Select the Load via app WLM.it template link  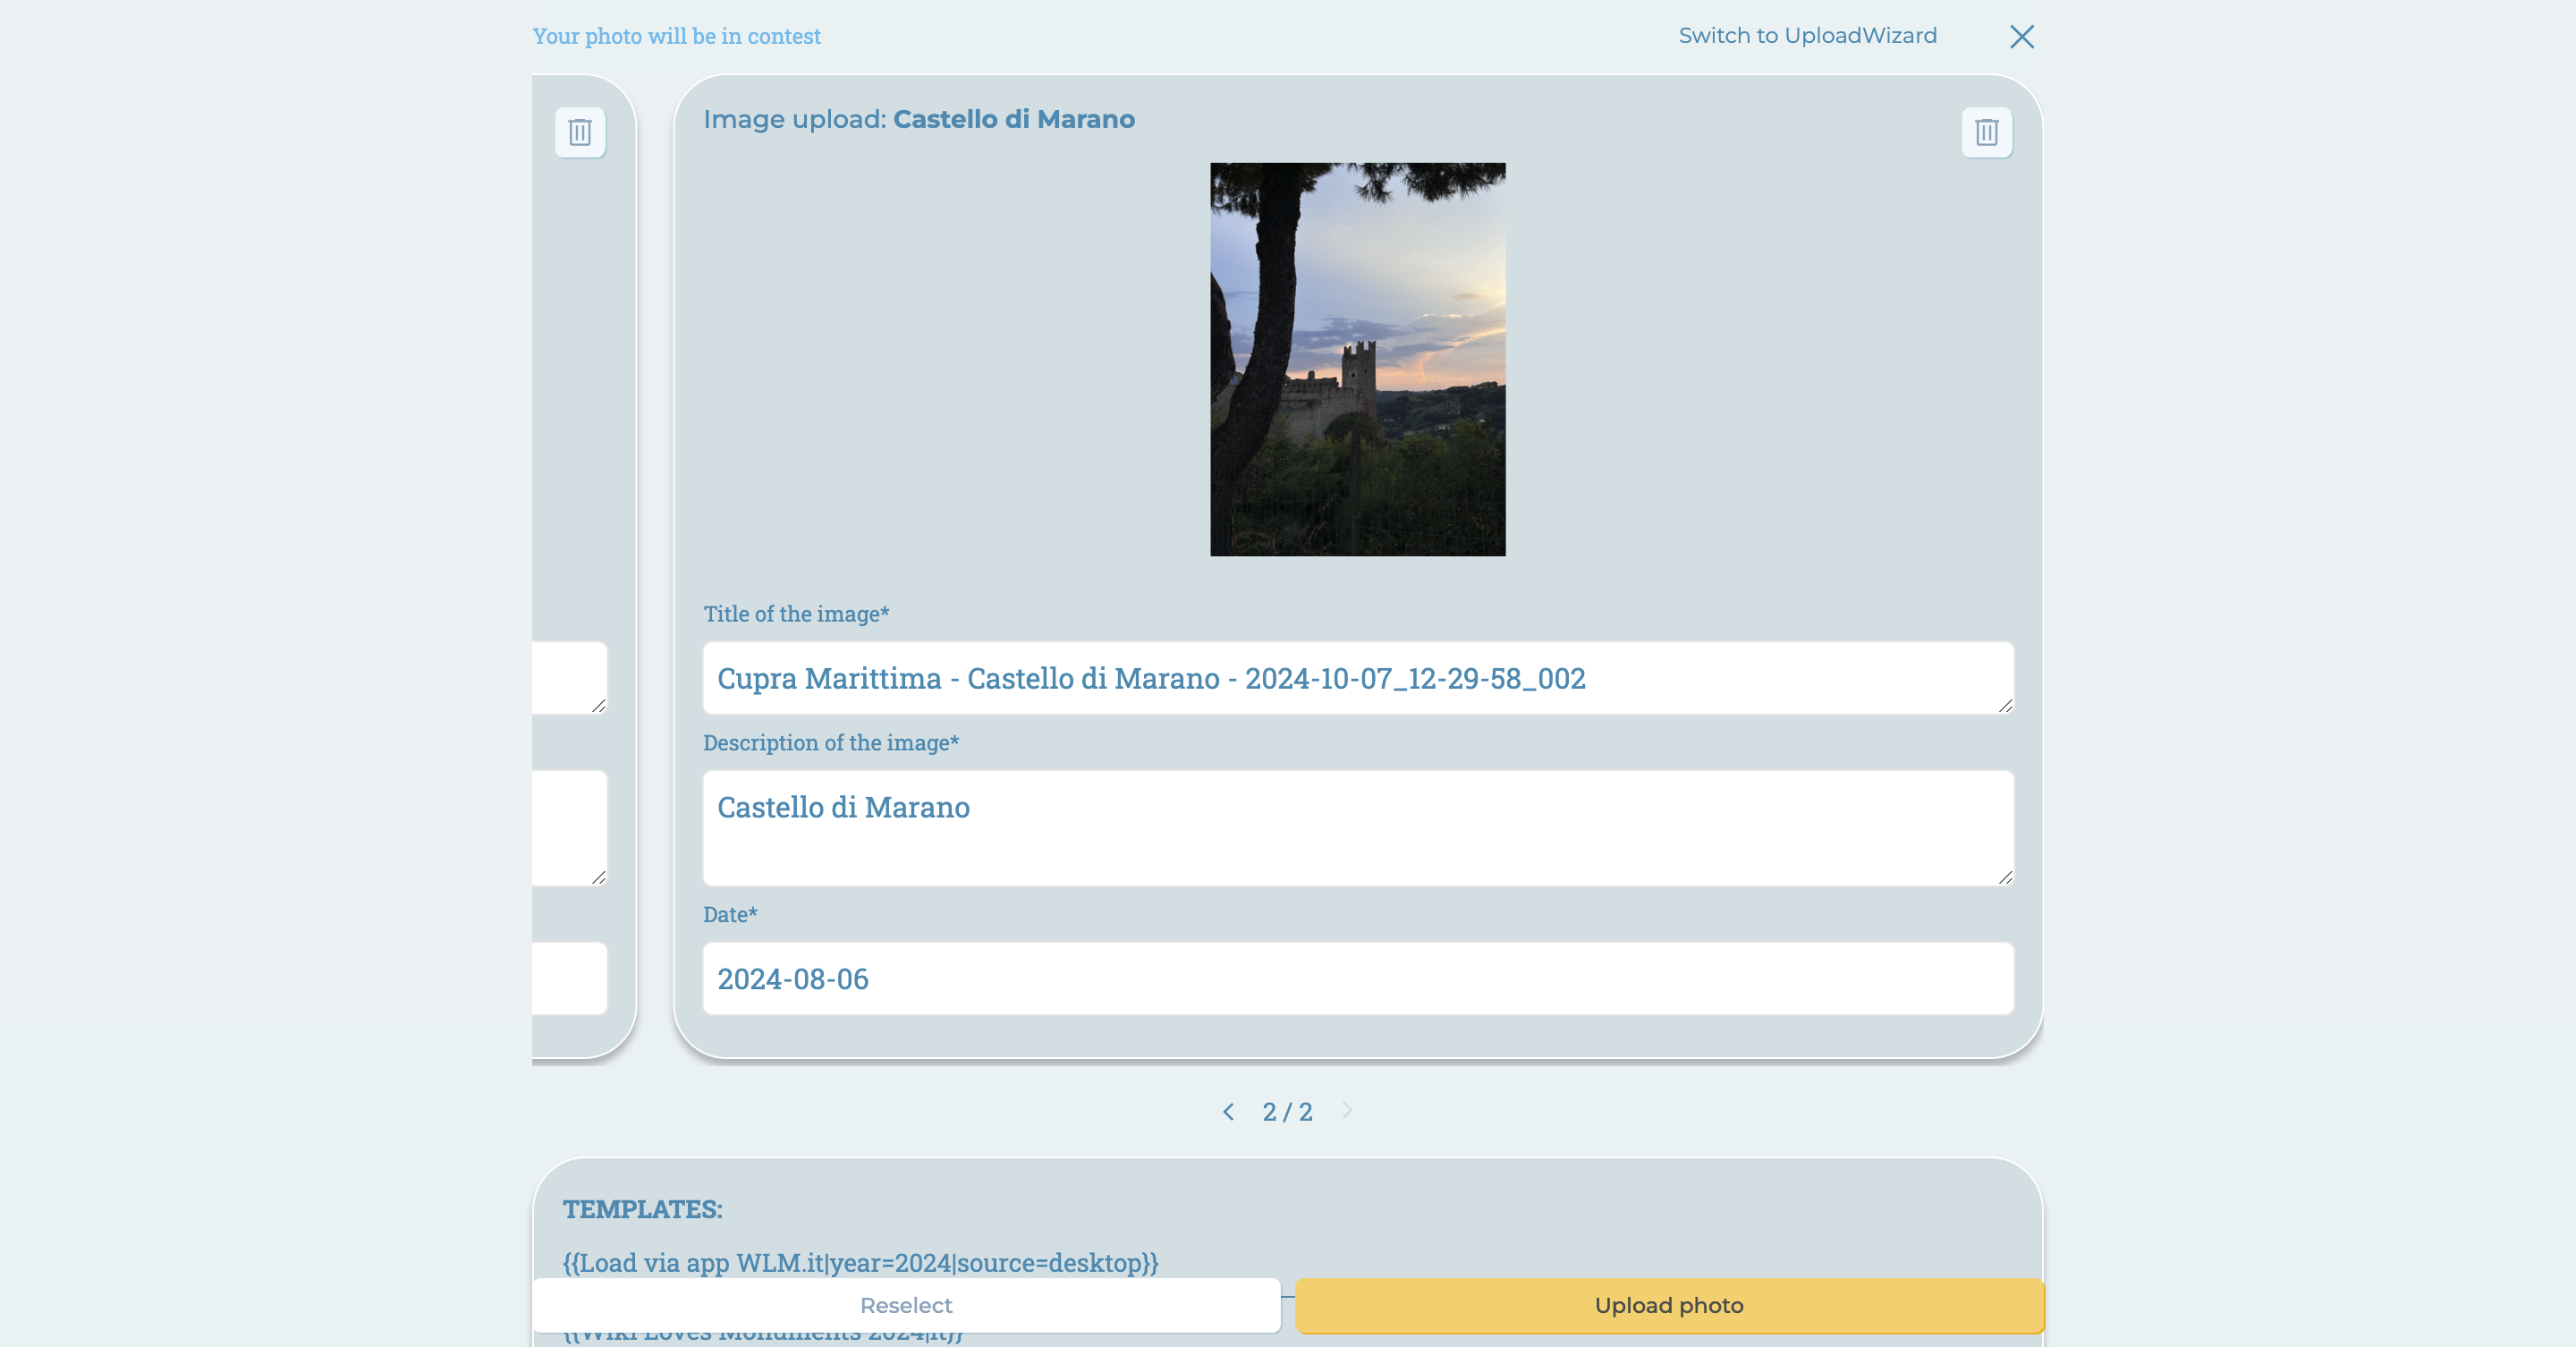tap(858, 1263)
